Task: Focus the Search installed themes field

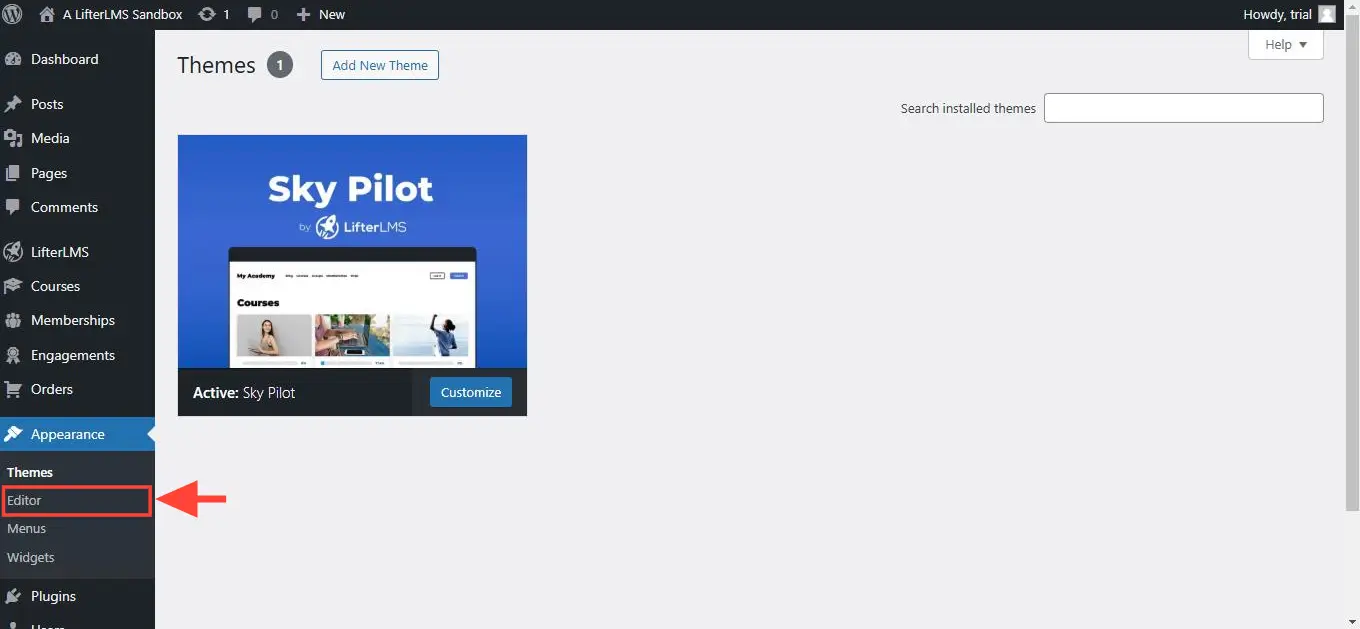Action: pyautogui.click(x=1184, y=108)
